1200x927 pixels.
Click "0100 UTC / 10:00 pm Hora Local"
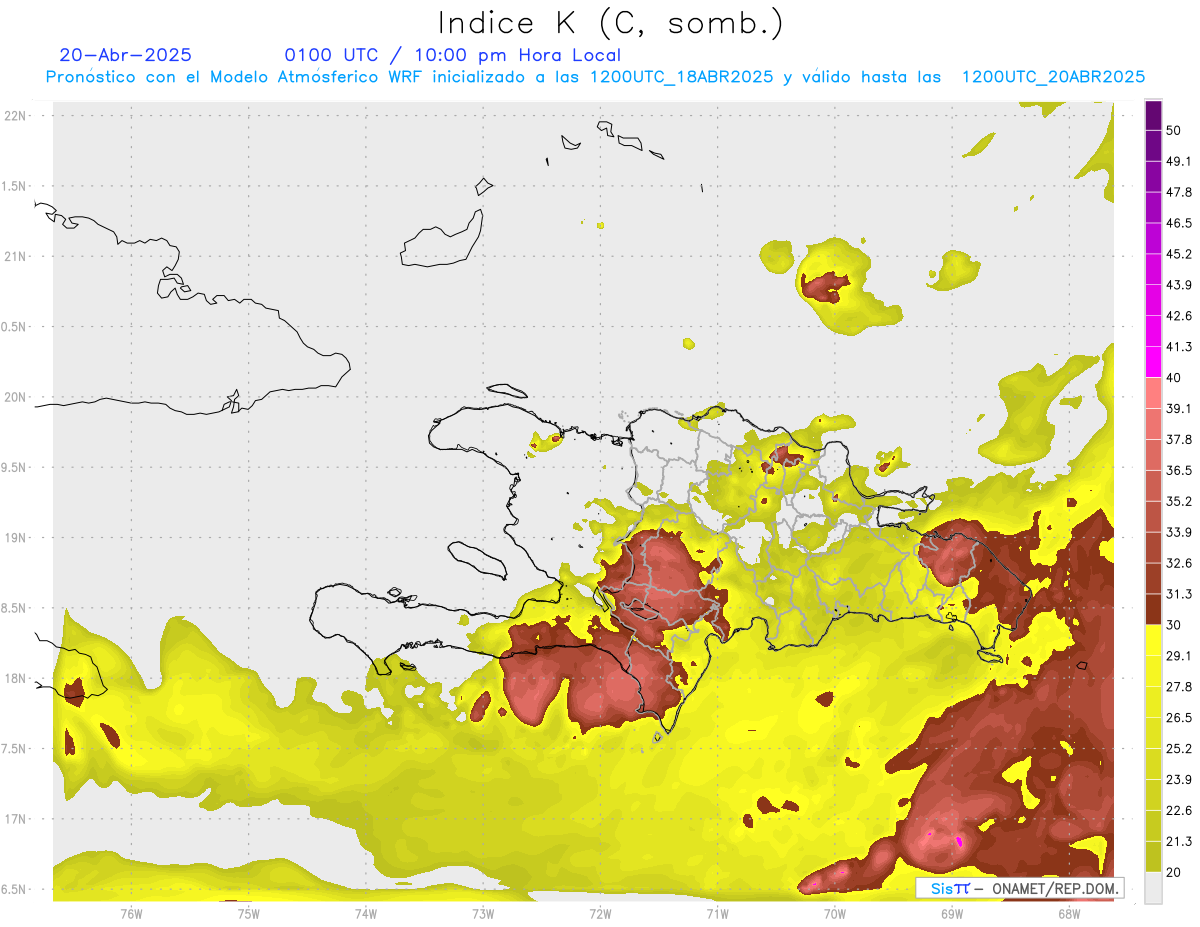453,55
